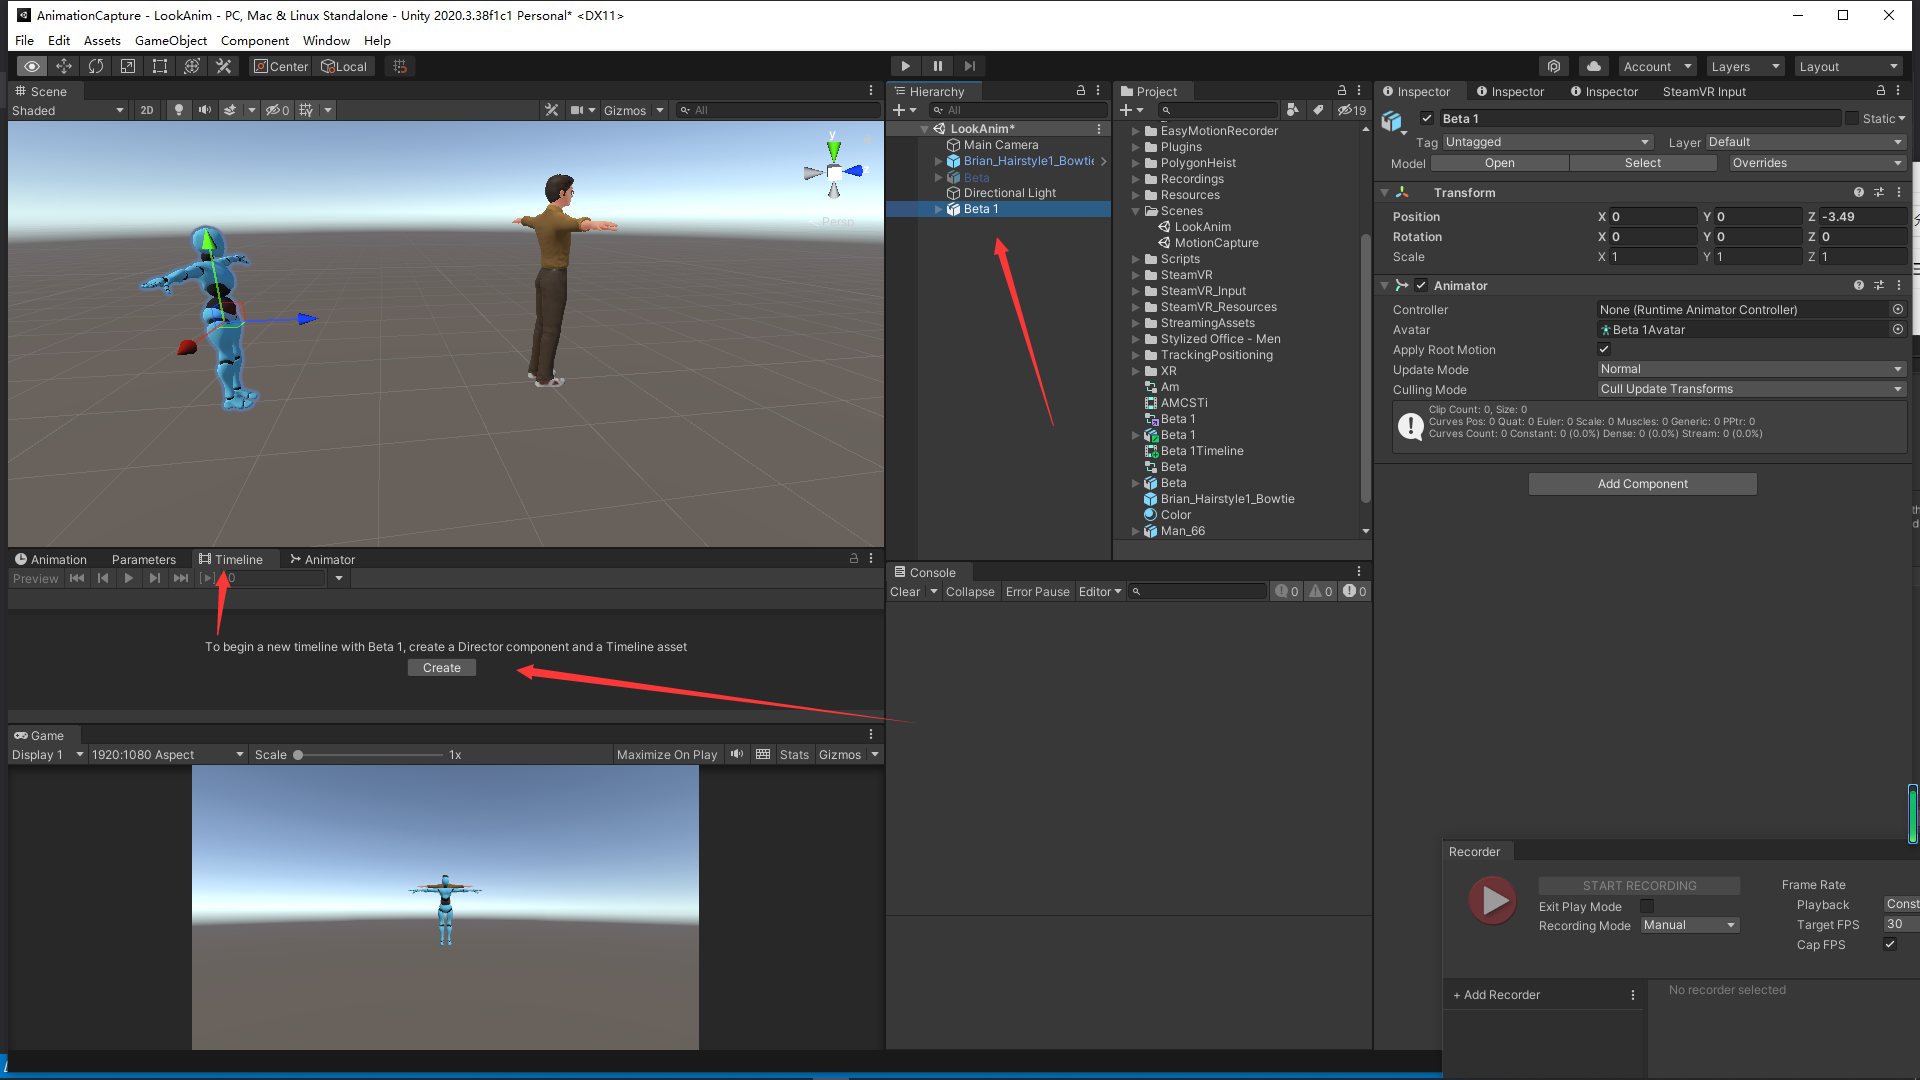Image resolution: width=1920 pixels, height=1080 pixels.
Task: Toggle Apply Root Motion checkbox
Action: coord(1604,349)
